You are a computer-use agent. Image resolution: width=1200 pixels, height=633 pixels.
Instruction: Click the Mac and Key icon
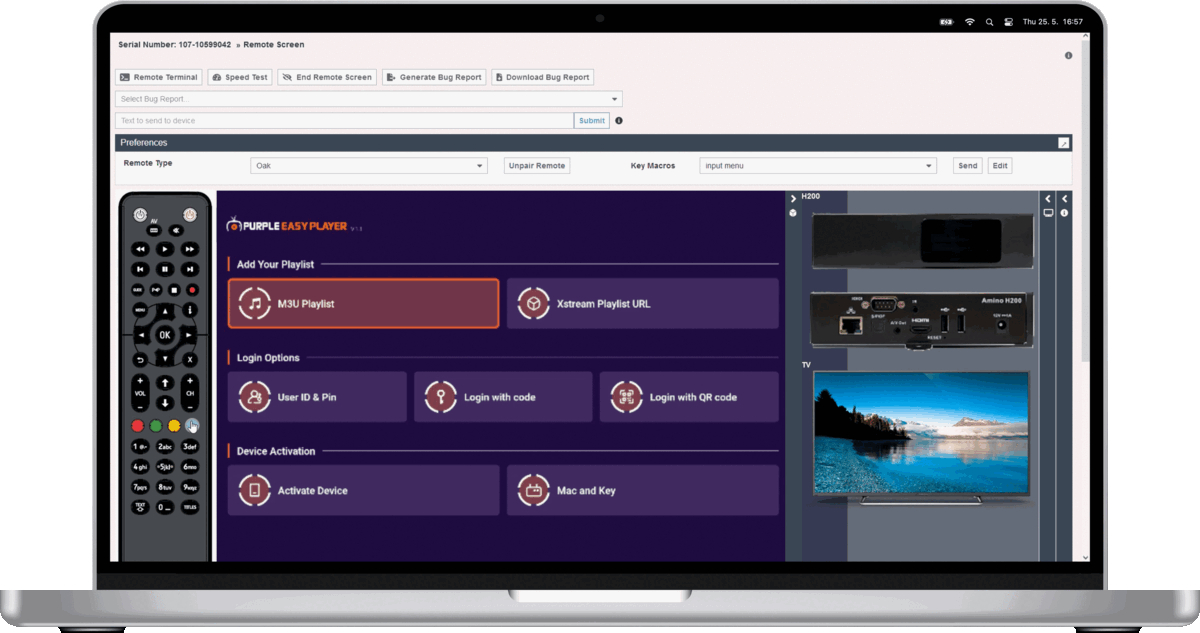[533, 491]
